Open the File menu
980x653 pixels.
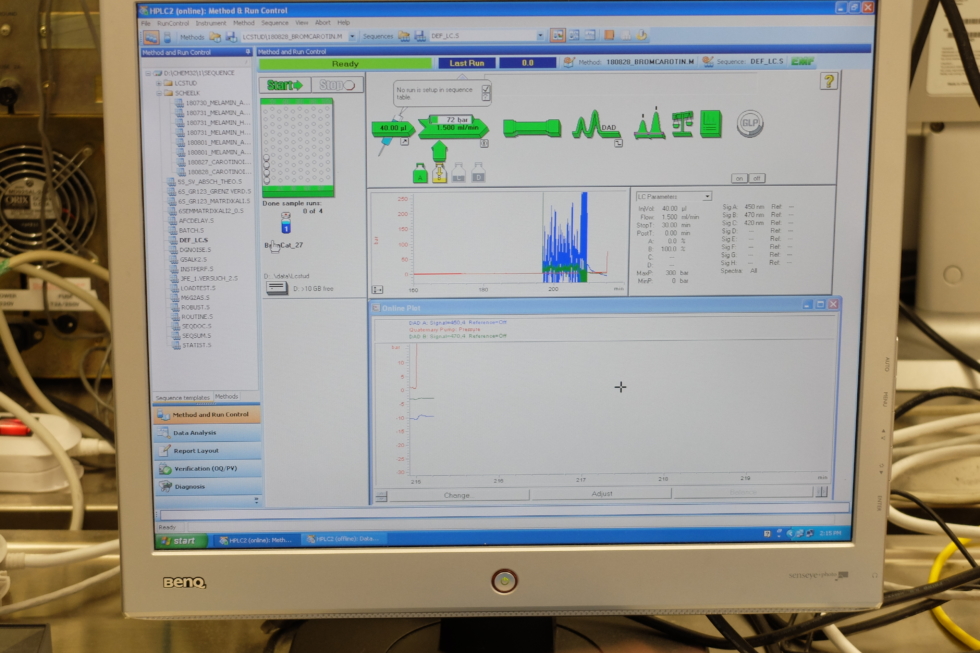[x=146, y=23]
